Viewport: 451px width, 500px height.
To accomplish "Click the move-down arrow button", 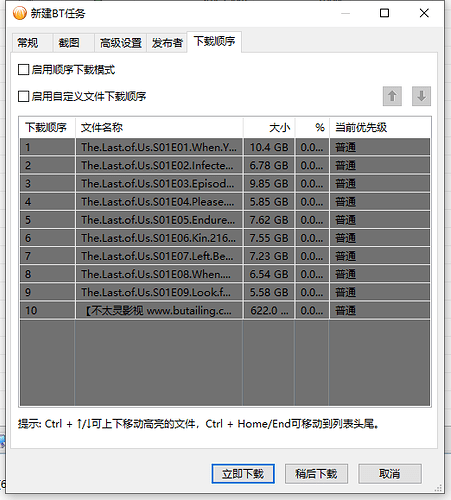I will pyautogui.click(x=421, y=96).
